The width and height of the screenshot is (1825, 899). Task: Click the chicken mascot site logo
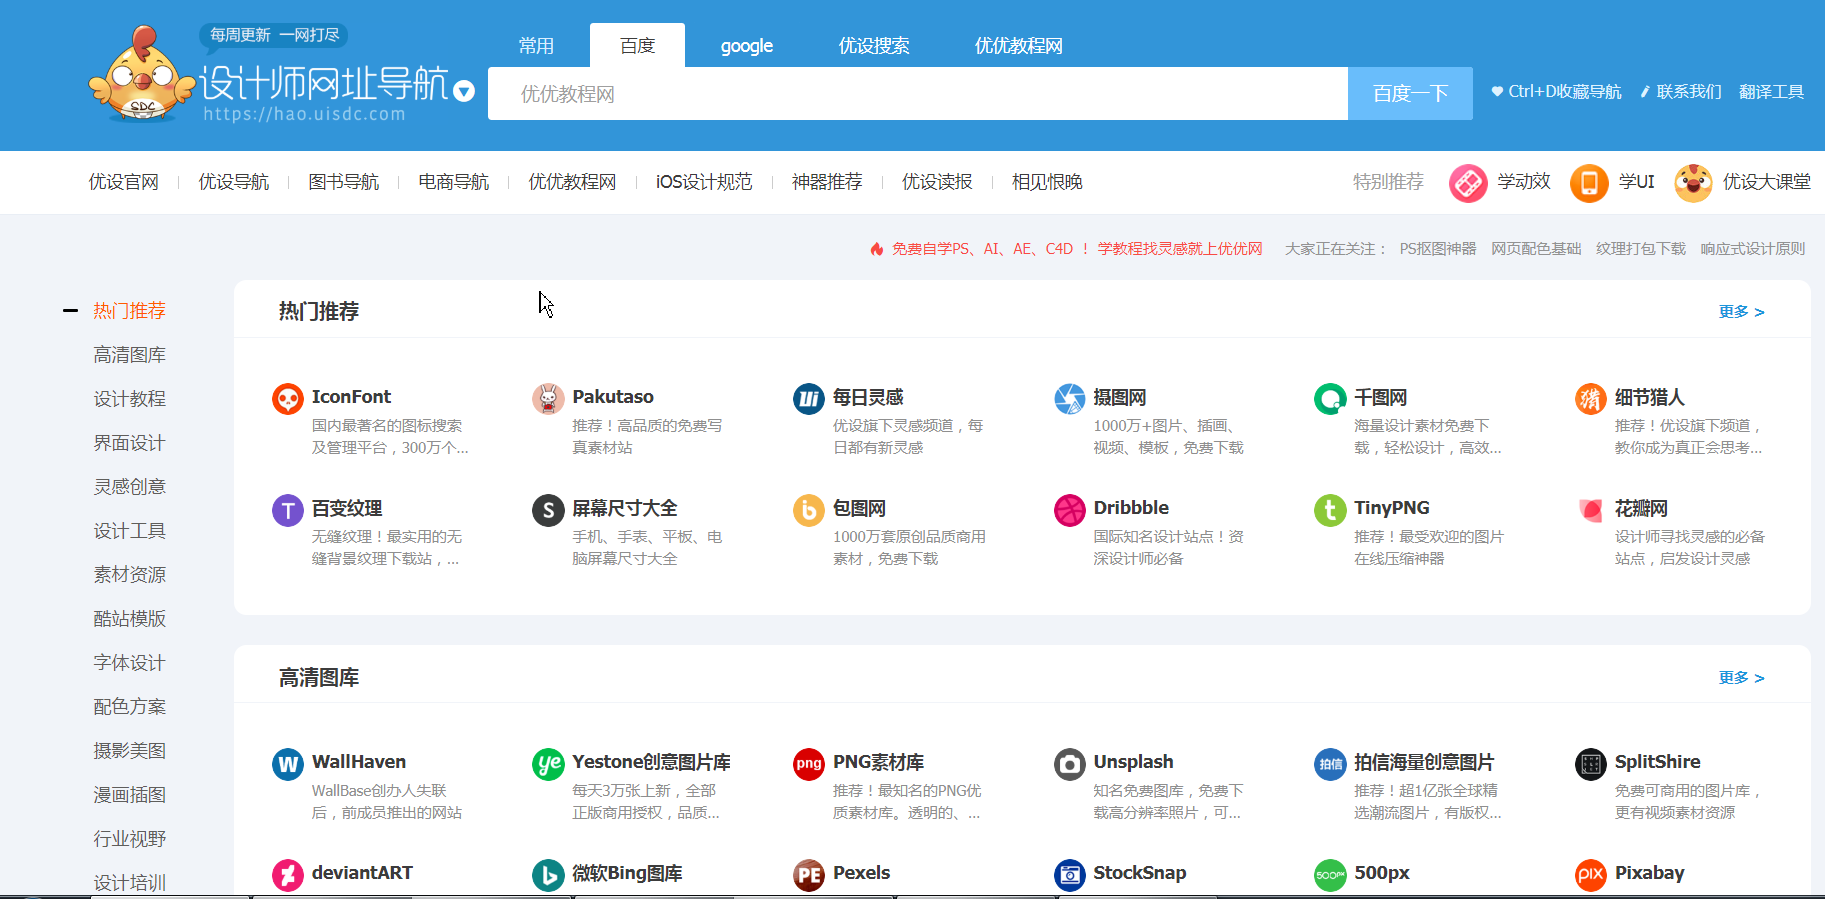(141, 74)
